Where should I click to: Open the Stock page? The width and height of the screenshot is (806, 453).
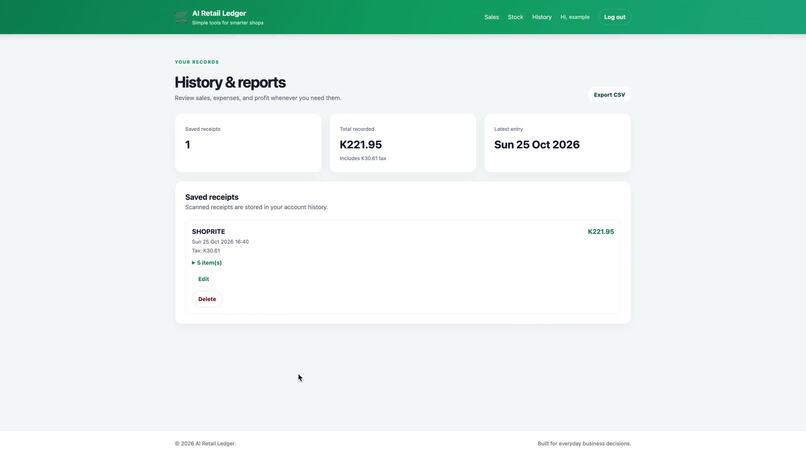point(515,17)
